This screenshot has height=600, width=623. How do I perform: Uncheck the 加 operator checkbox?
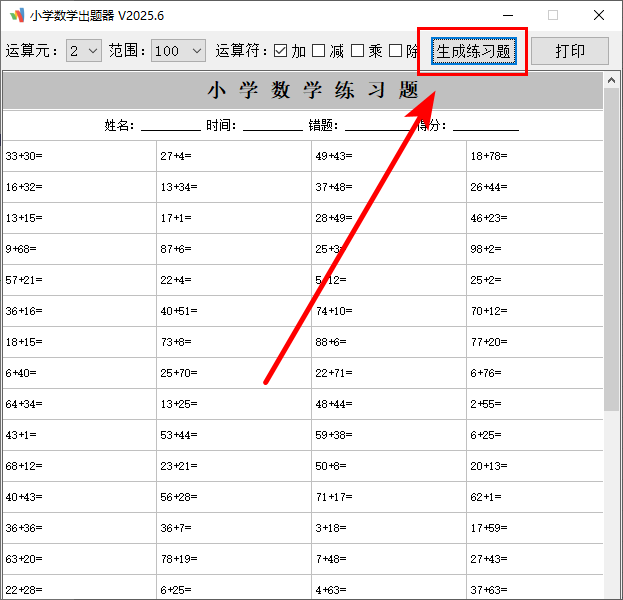[x=281, y=51]
